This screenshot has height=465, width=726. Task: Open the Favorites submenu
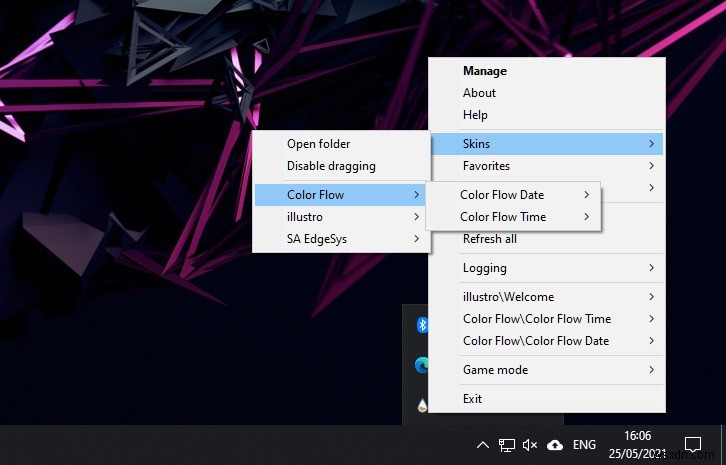[547, 166]
